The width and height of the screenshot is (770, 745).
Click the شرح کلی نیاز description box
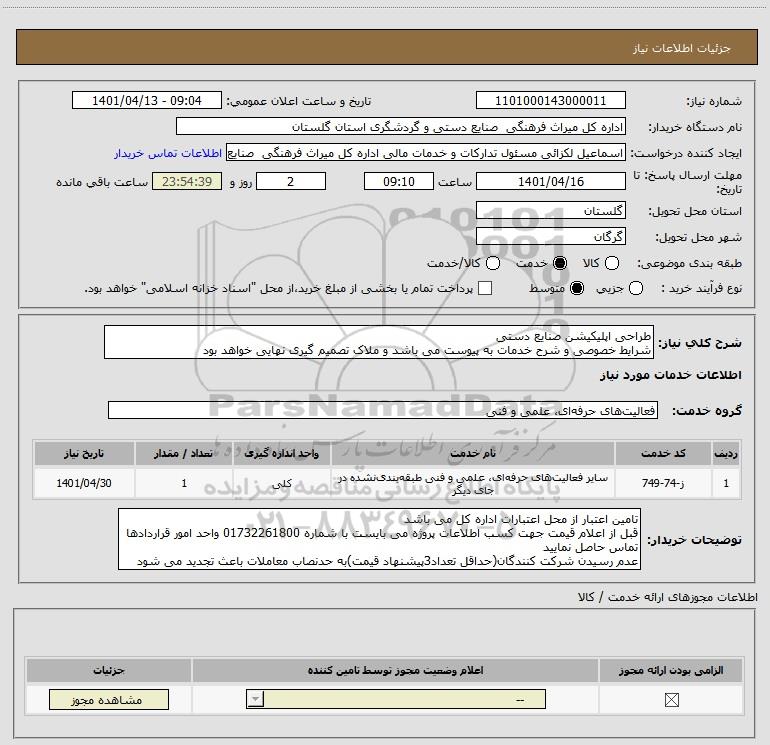[x=379, y=342]
